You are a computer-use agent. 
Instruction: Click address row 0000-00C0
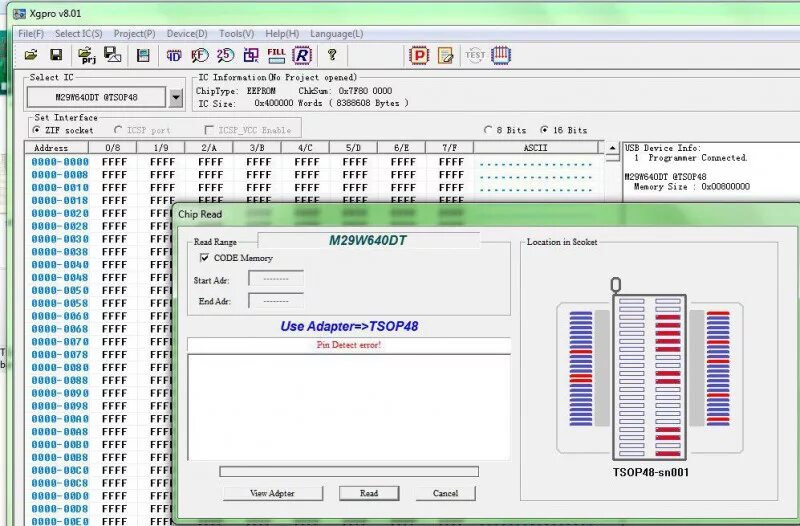(60, 470)
